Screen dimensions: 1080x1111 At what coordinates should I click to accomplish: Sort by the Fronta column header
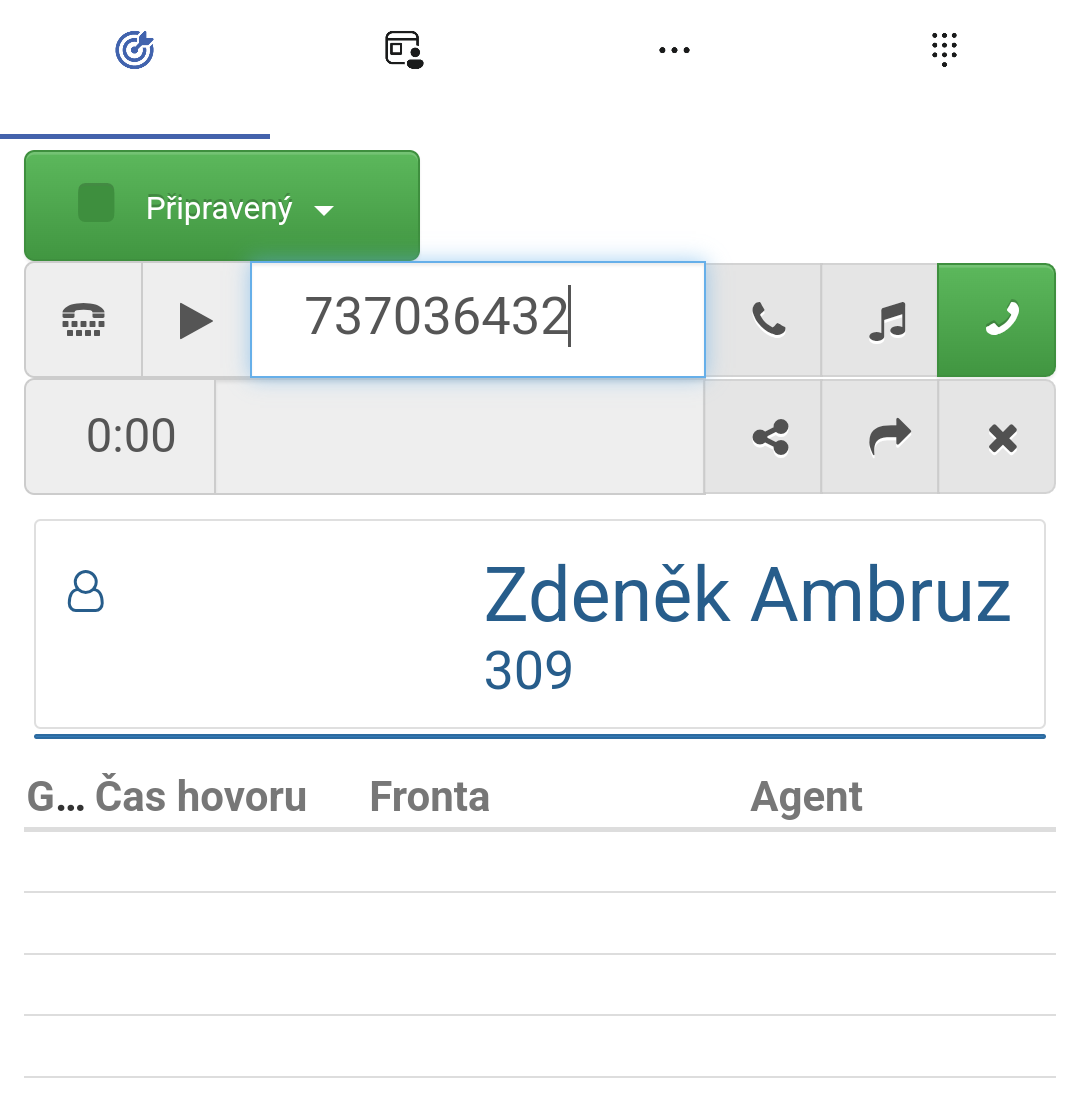point(429,796)
